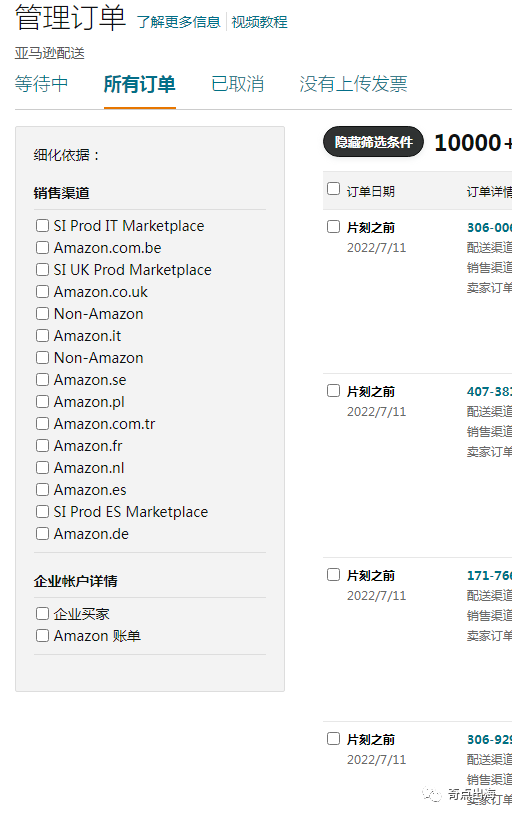The width and height of the screenshot is (512, 817).
Task: Open order number starting with 306-00
Action: (x=489, y=228)
